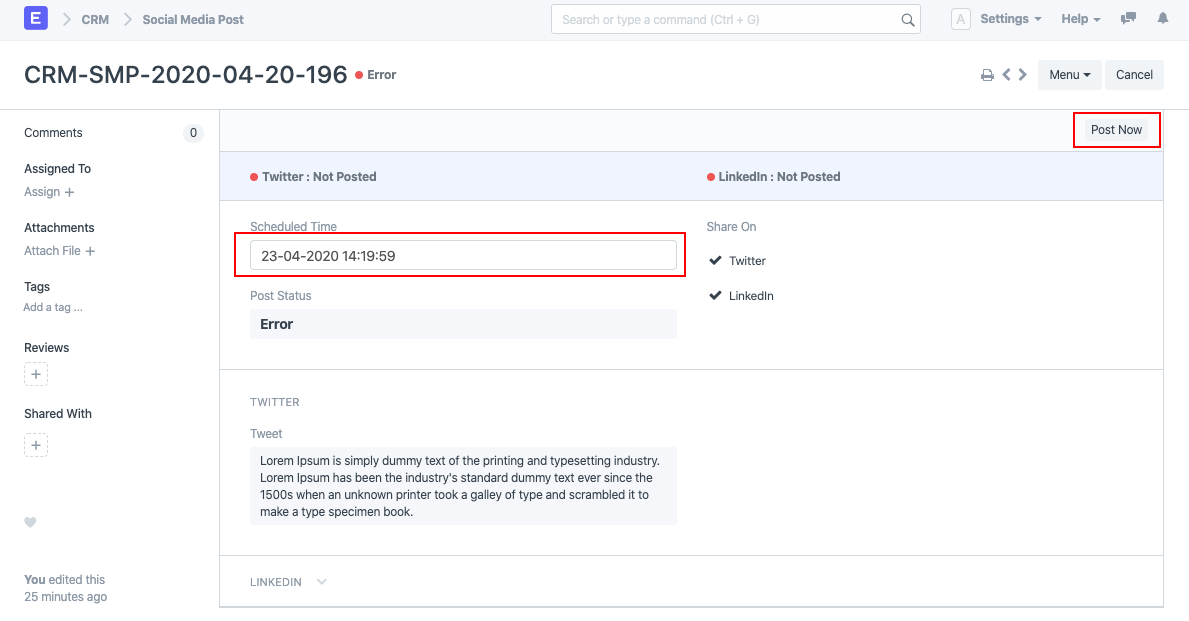Toggle the Twitter share checkbox
Image resolution: width=1189 pixels, height=621 pixels.
[x=715, y=261]
